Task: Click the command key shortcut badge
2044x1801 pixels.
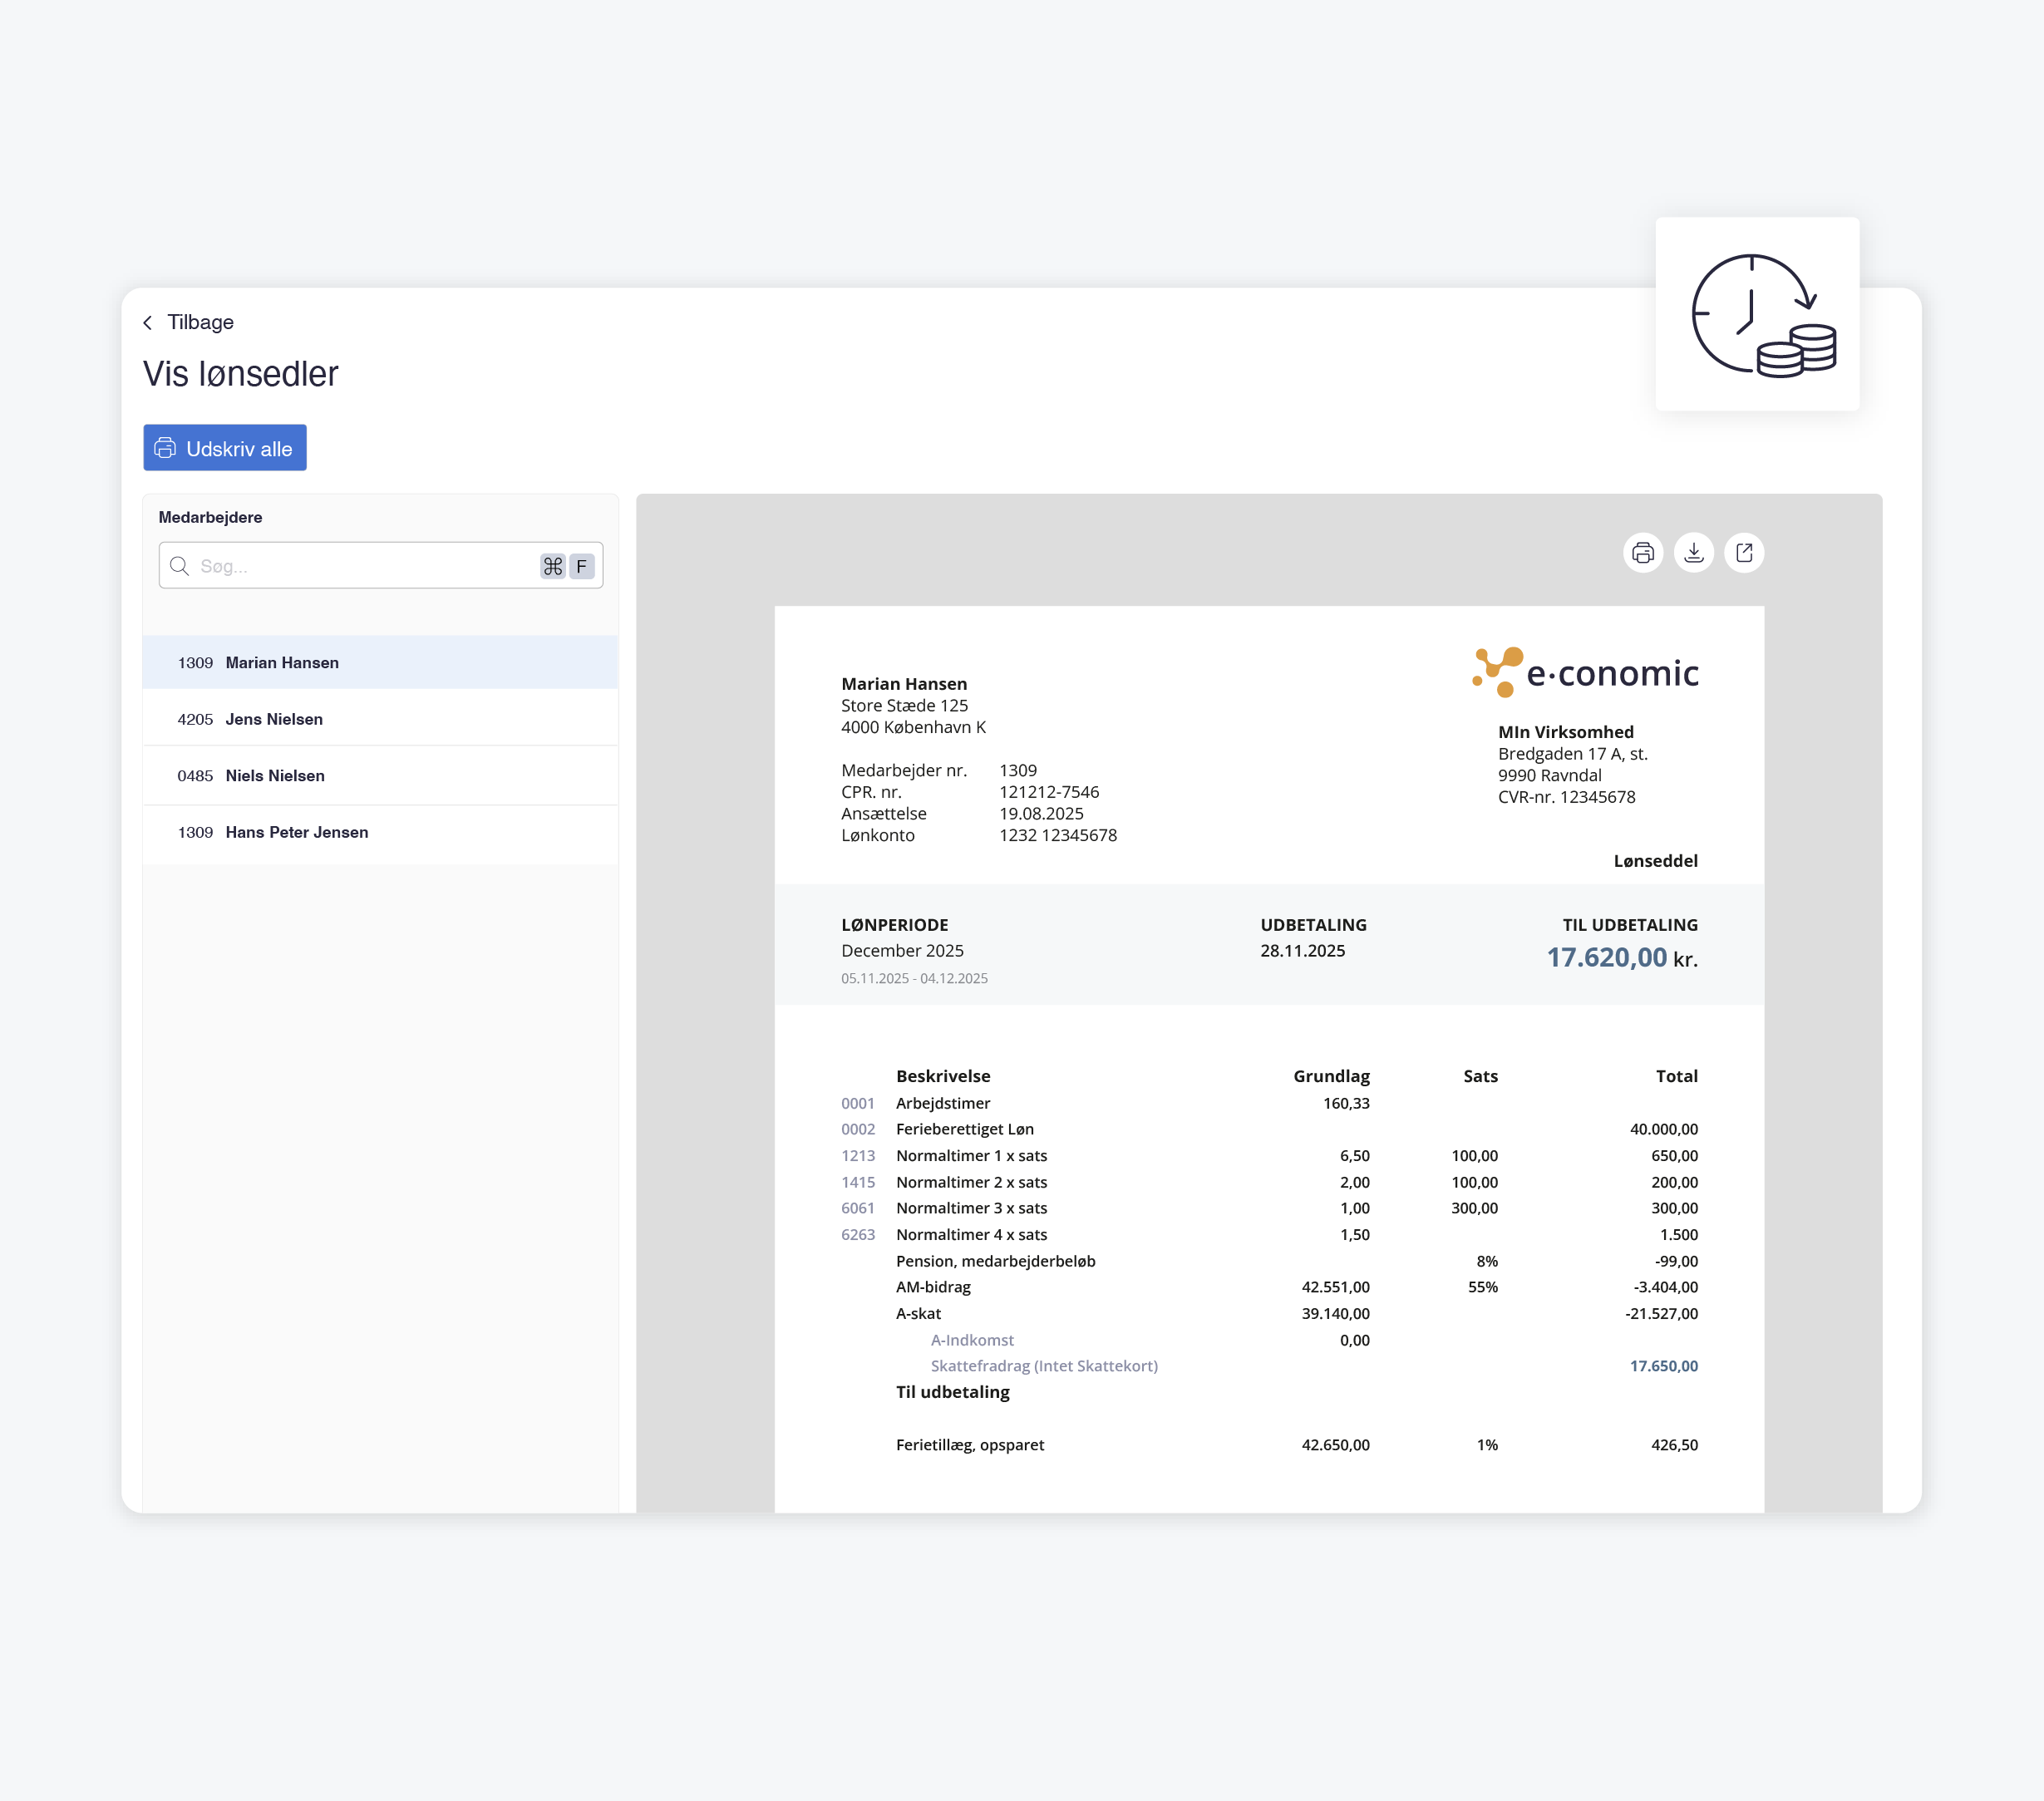Action: 553,566
